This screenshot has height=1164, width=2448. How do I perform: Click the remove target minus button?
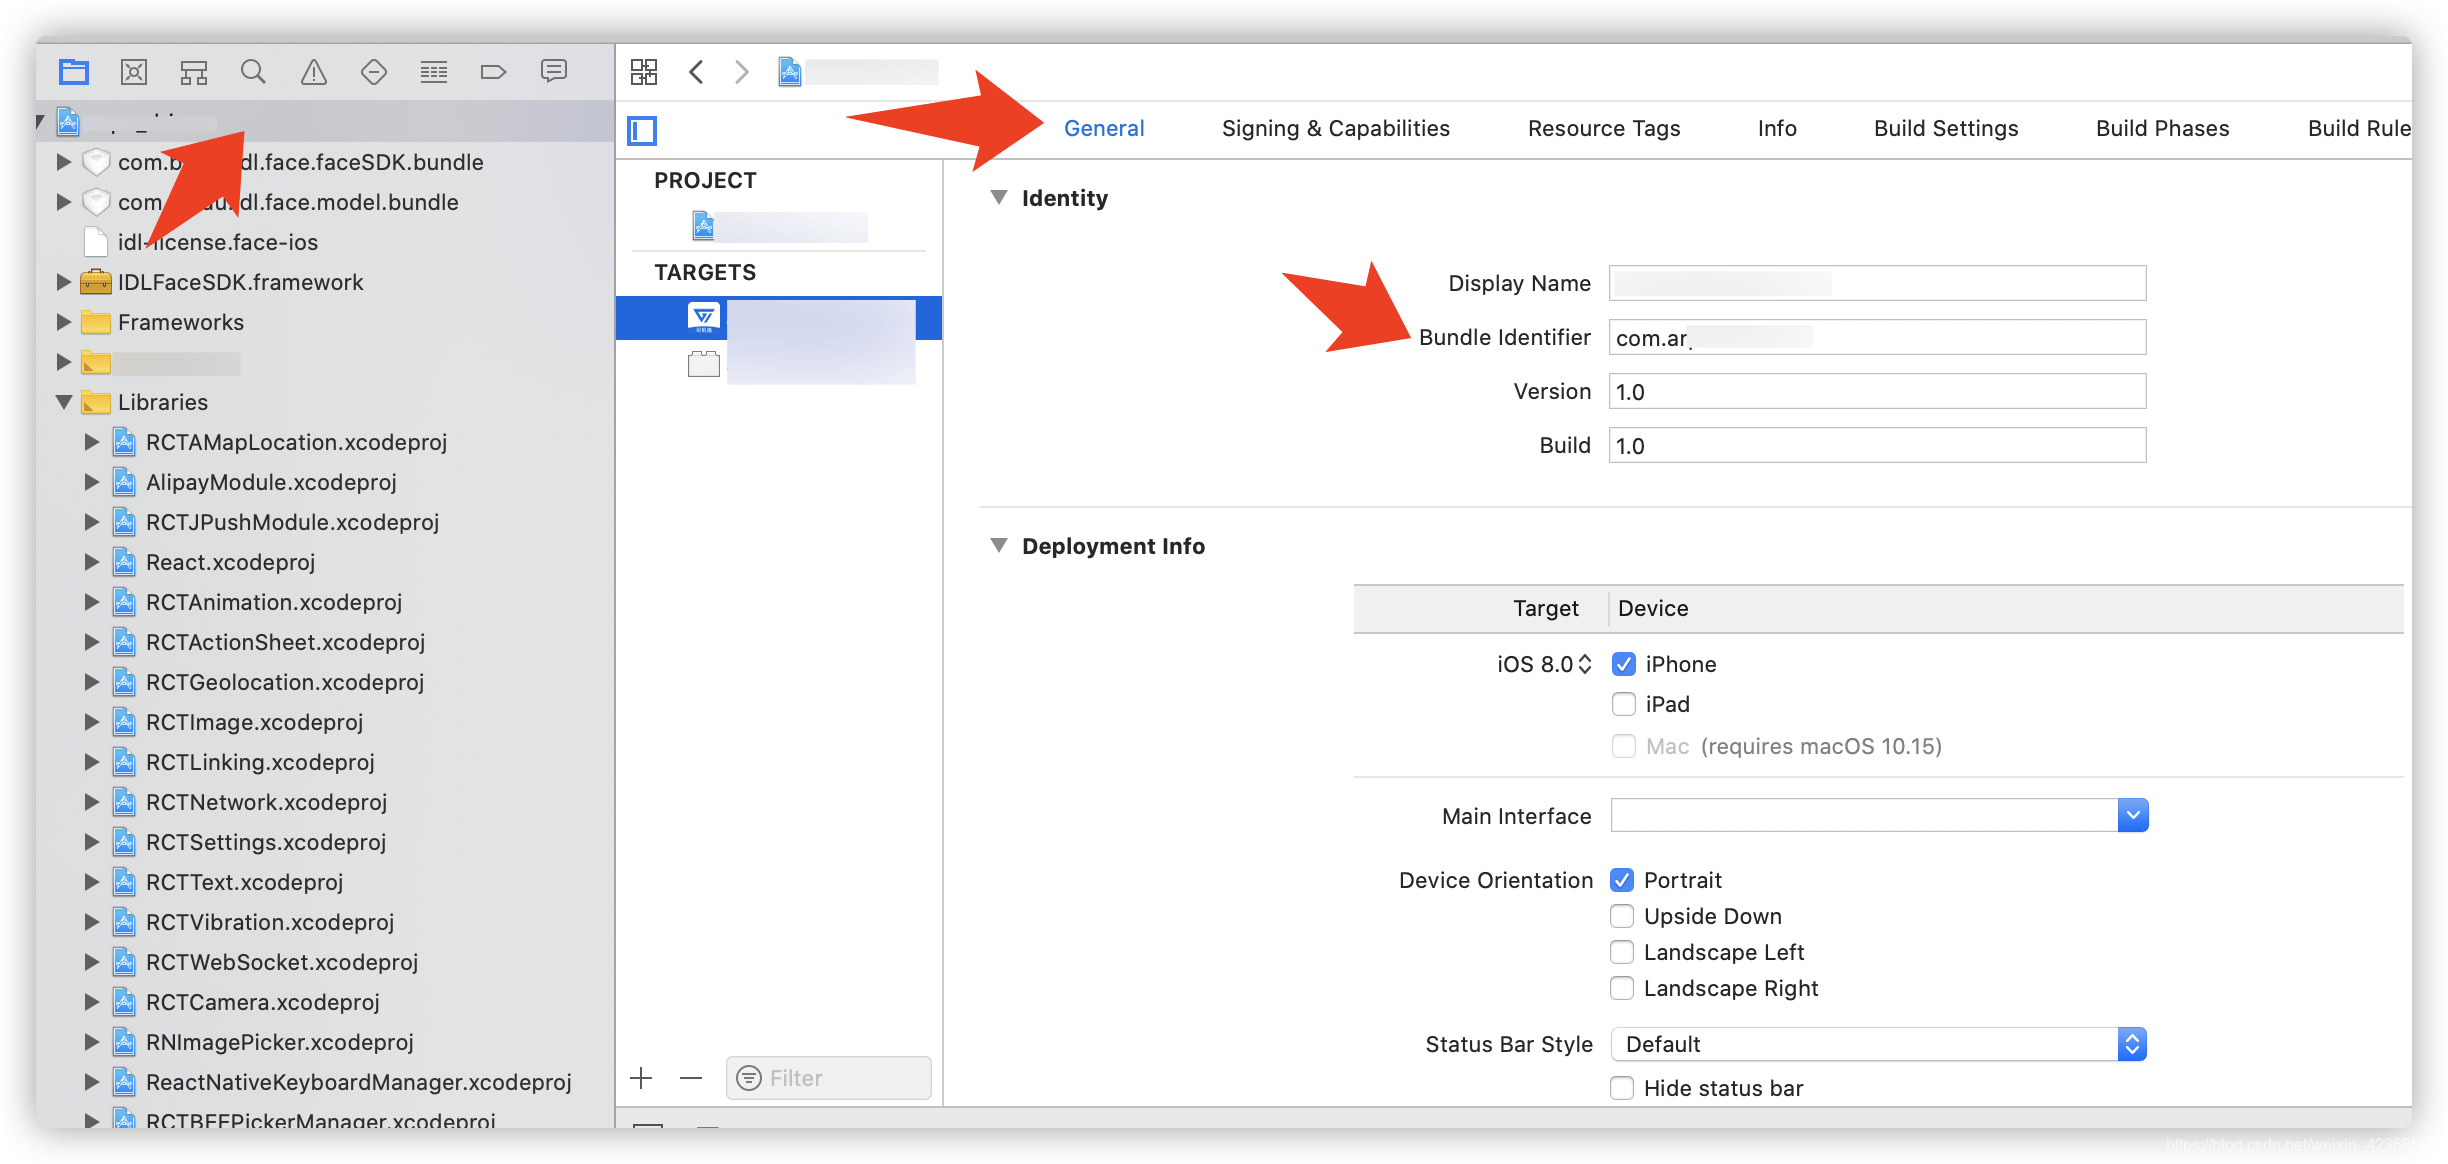coord(691,1078)
